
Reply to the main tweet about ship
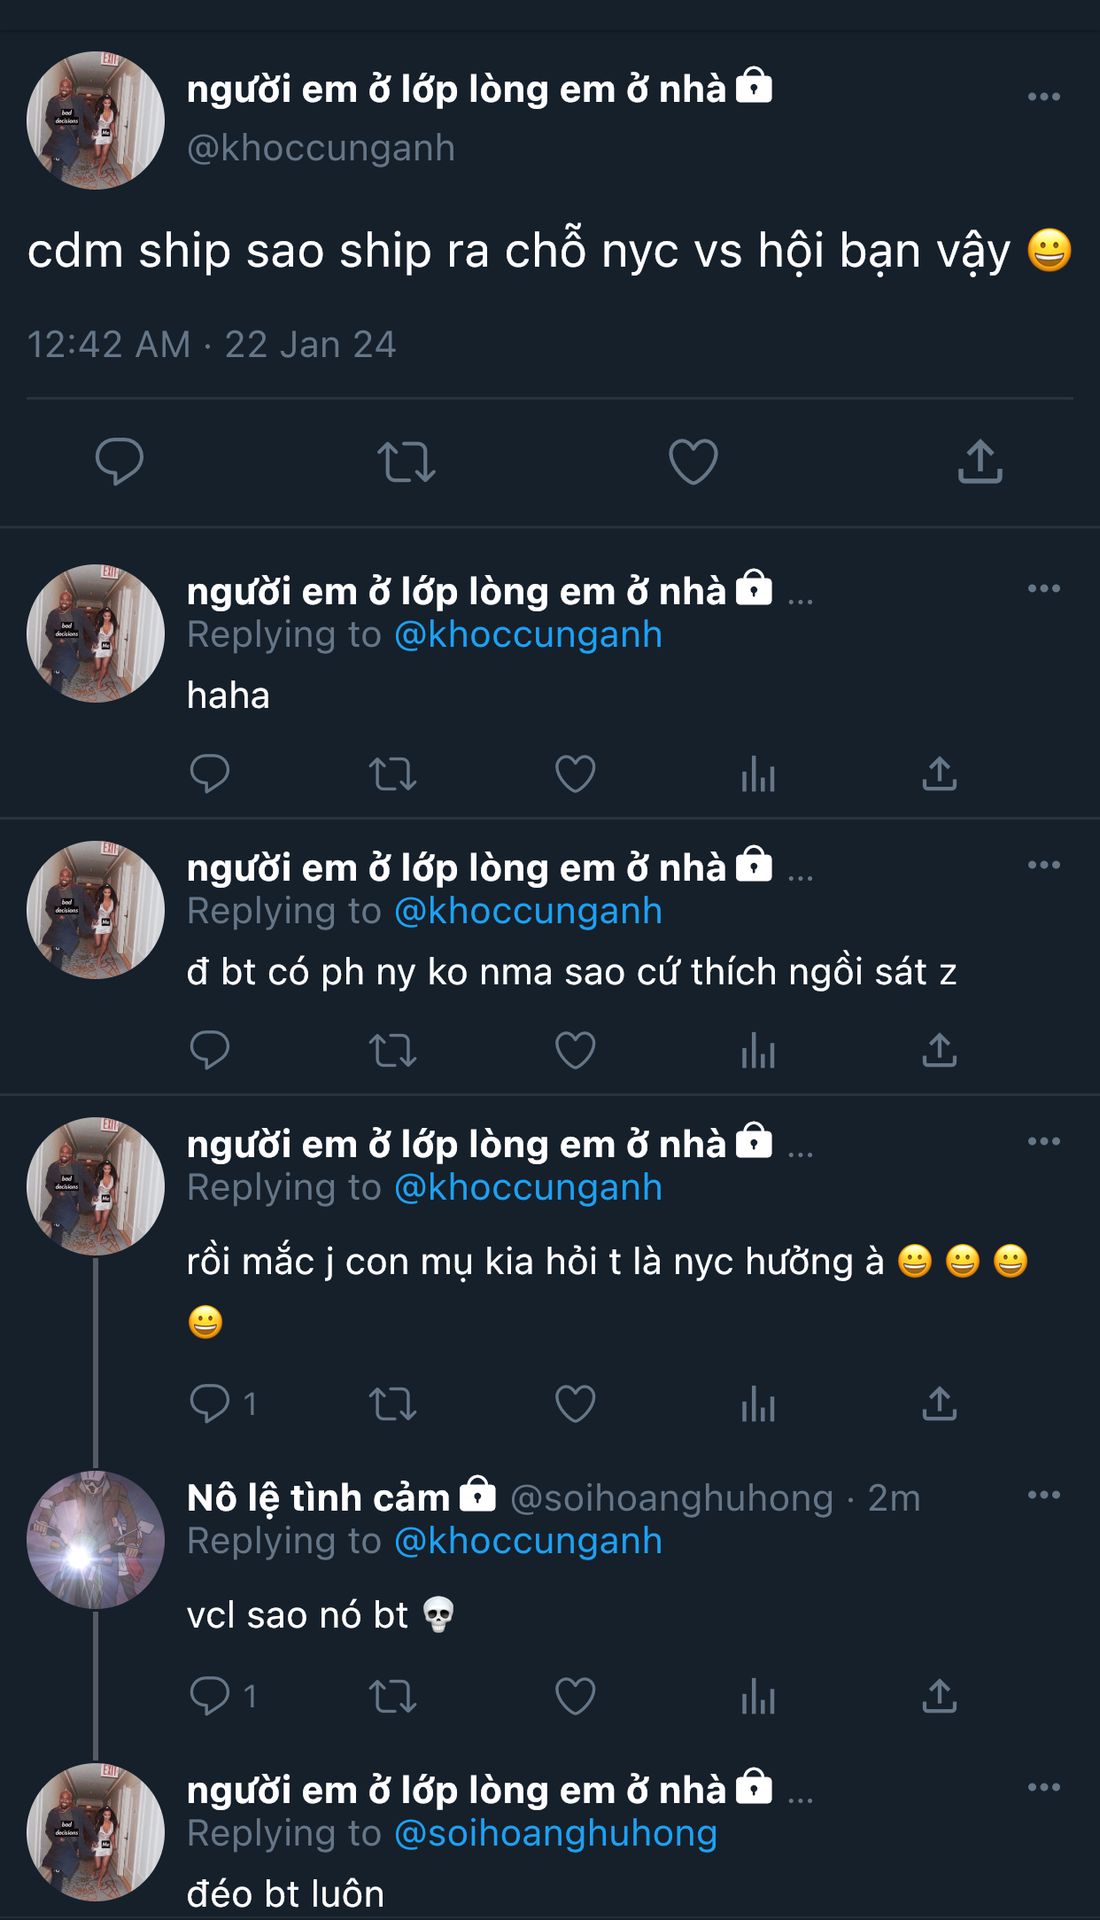(119, 462)
